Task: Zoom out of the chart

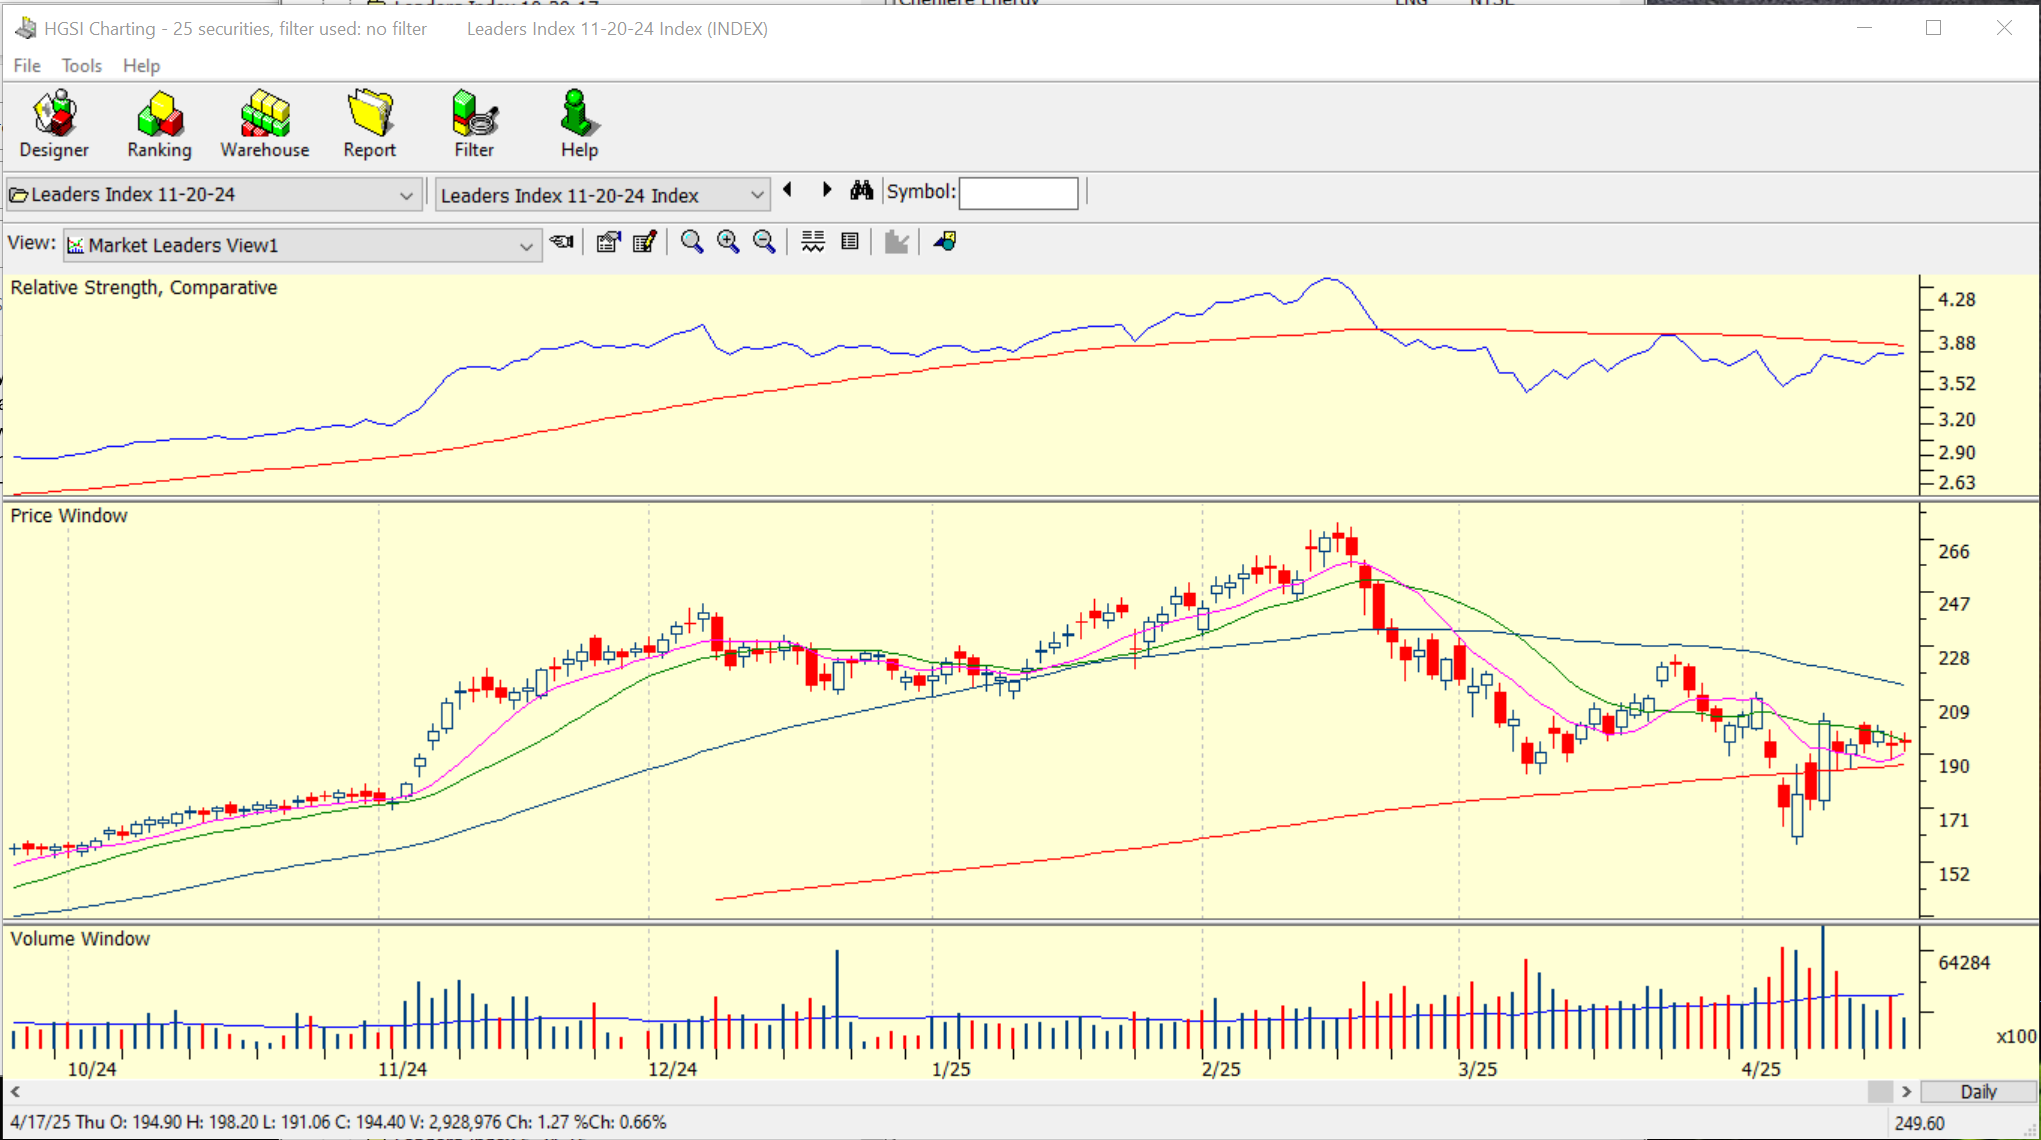Action: tap(764, 242)
